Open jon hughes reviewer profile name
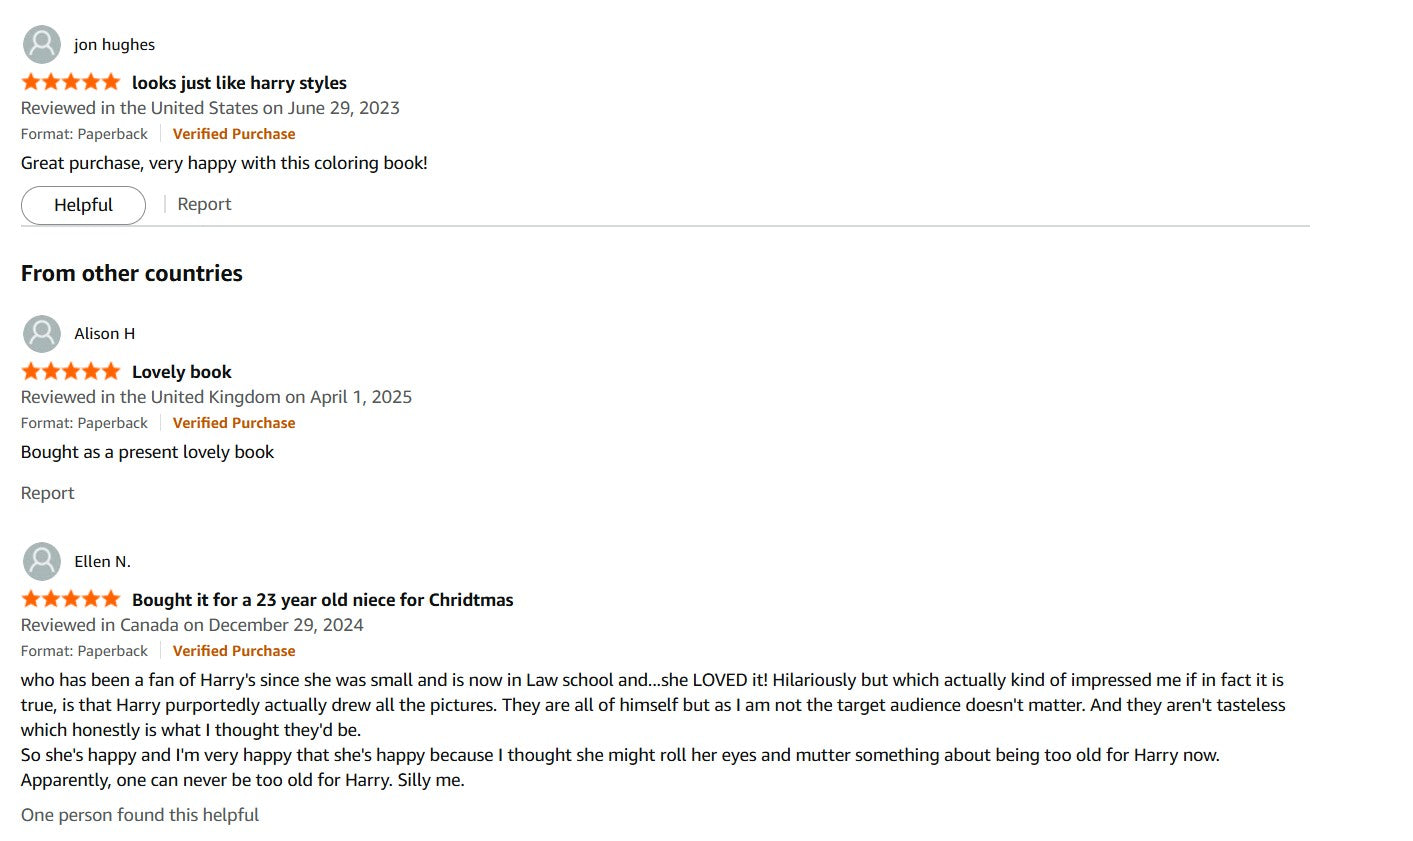1413x841 pixels. pyautogui.click(x=114, y=45)
